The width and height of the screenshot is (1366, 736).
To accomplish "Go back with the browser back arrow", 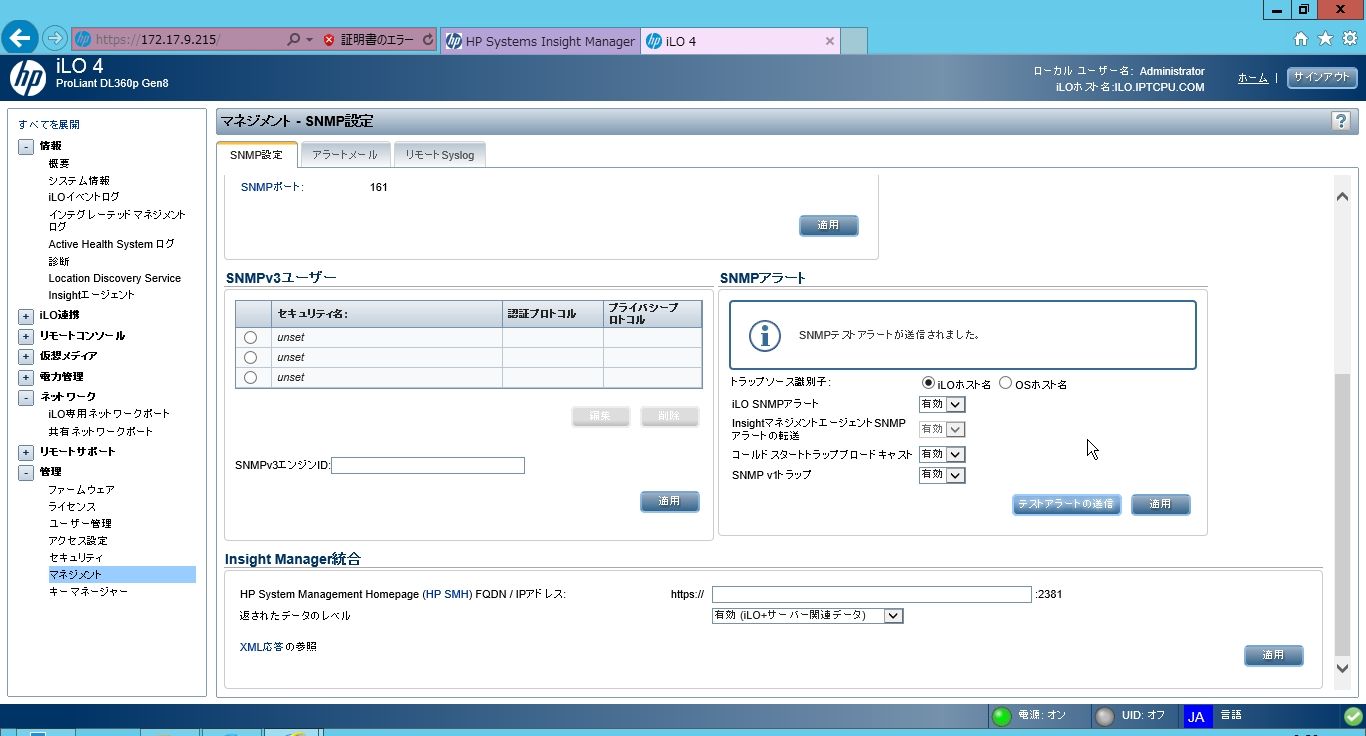I will (x=20, y=39).
